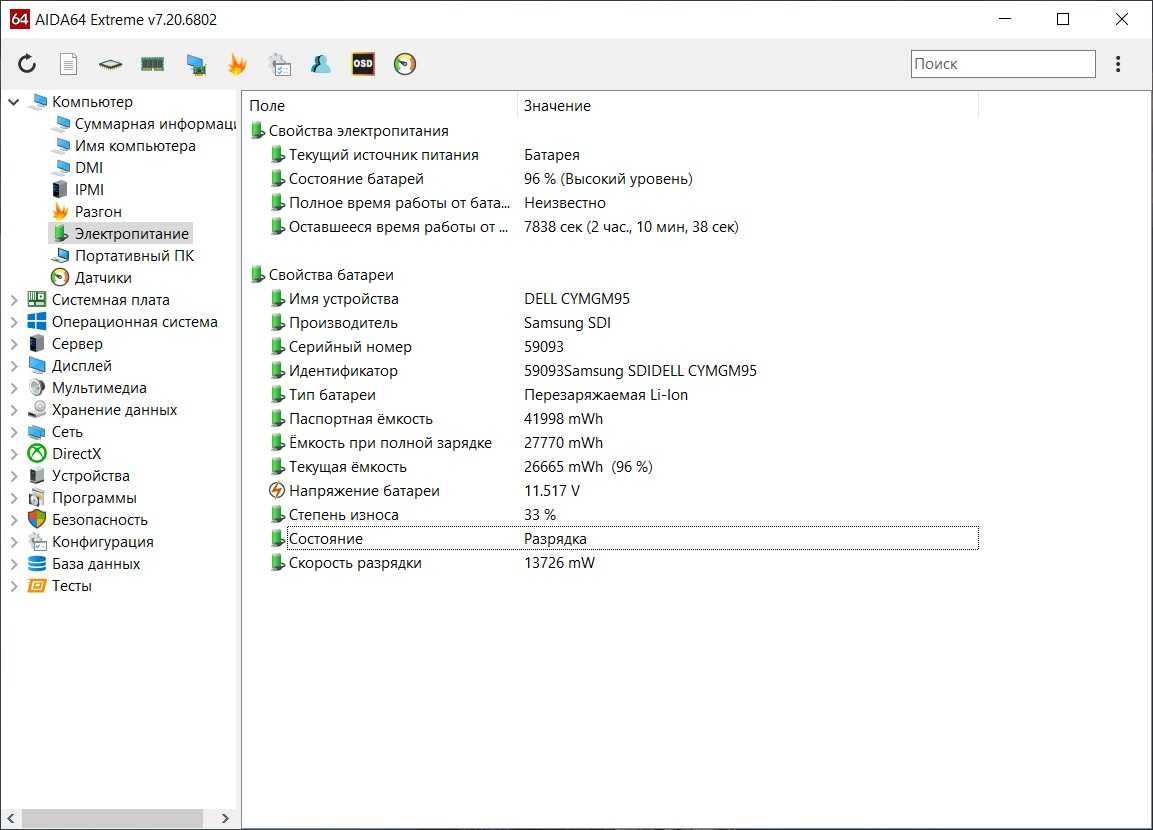Click the tree scrollbar left arrow
This screenshot has height=830, width=1153.
click(10, 818)
